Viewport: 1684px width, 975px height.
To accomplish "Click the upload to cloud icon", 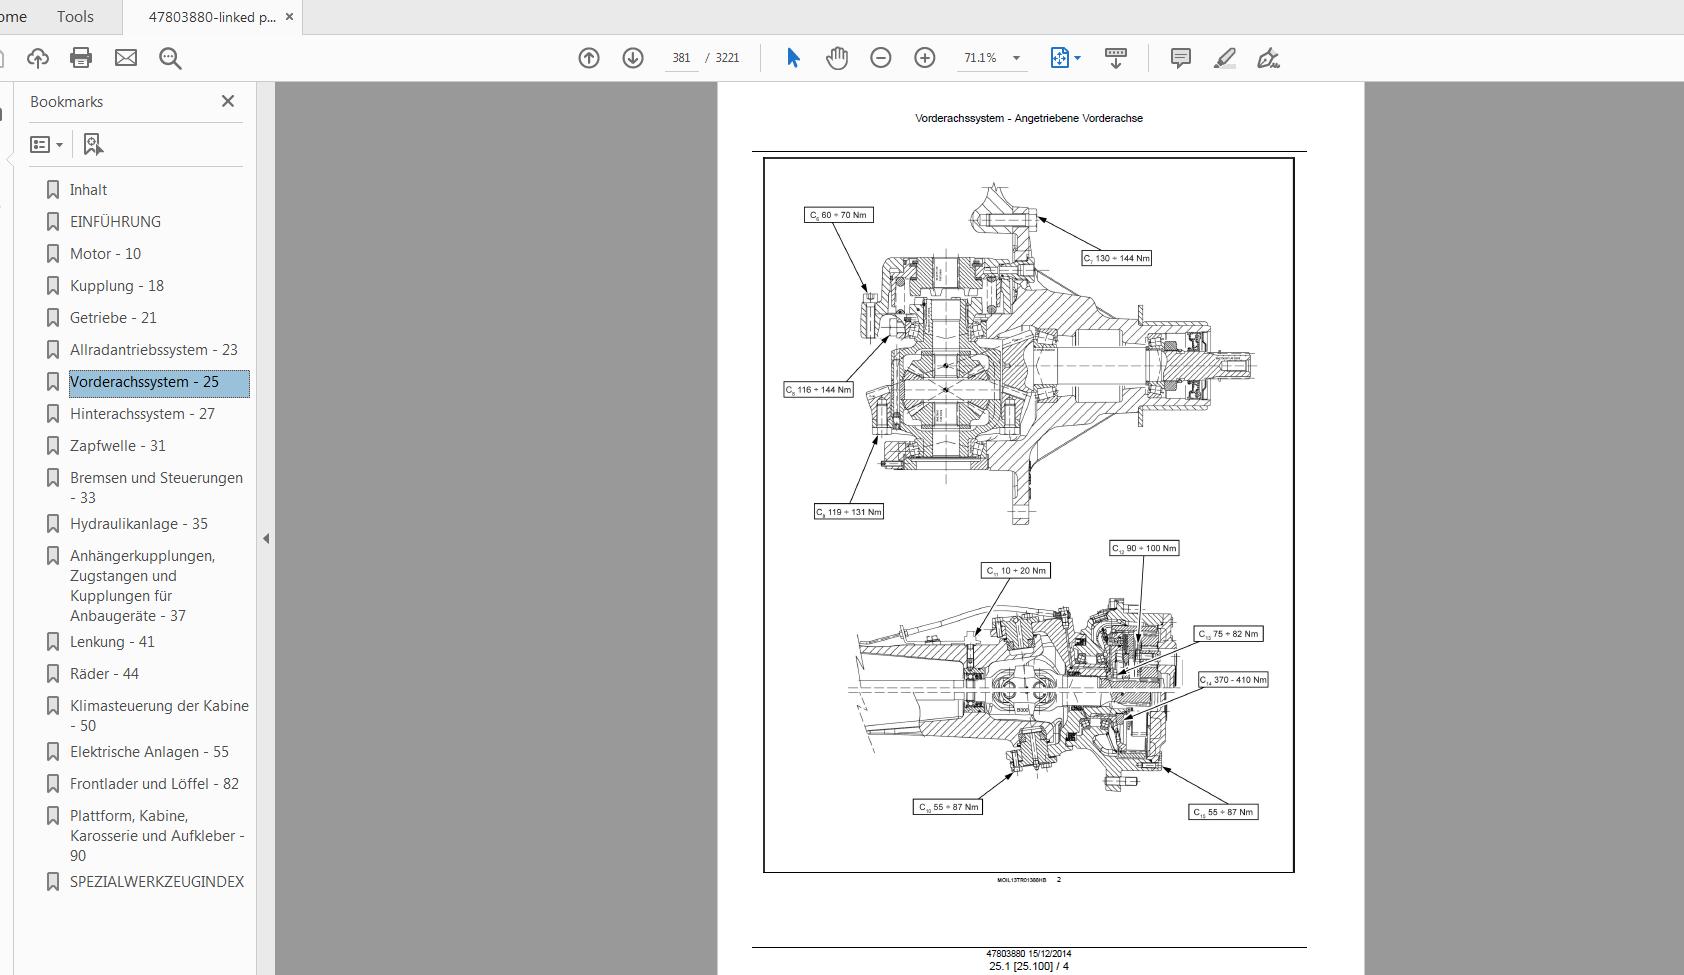I will click(x=38, y=58).
